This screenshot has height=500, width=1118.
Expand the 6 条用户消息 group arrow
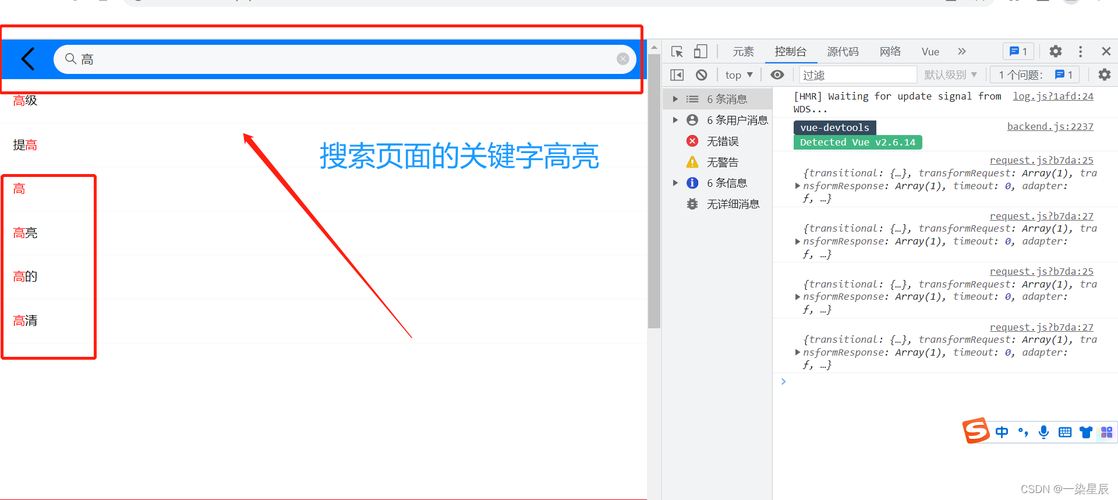tap(675, 120)
